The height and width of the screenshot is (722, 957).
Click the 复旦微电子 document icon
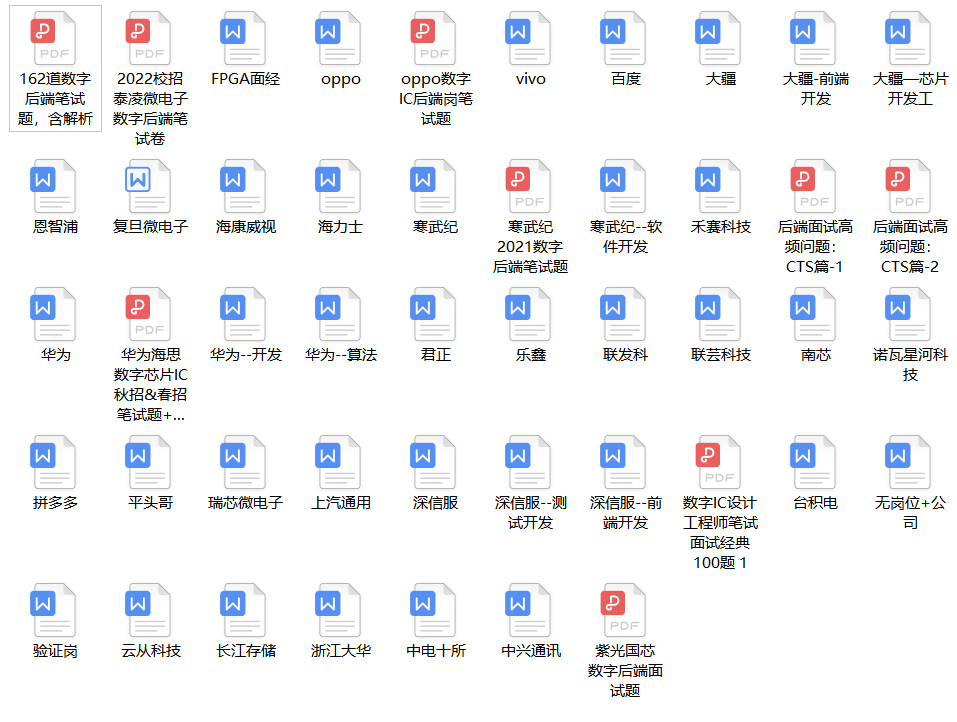coord(148,186)
